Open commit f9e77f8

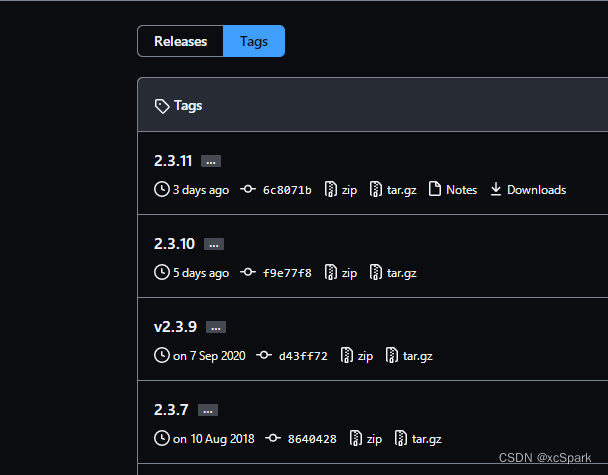point(287,273)
